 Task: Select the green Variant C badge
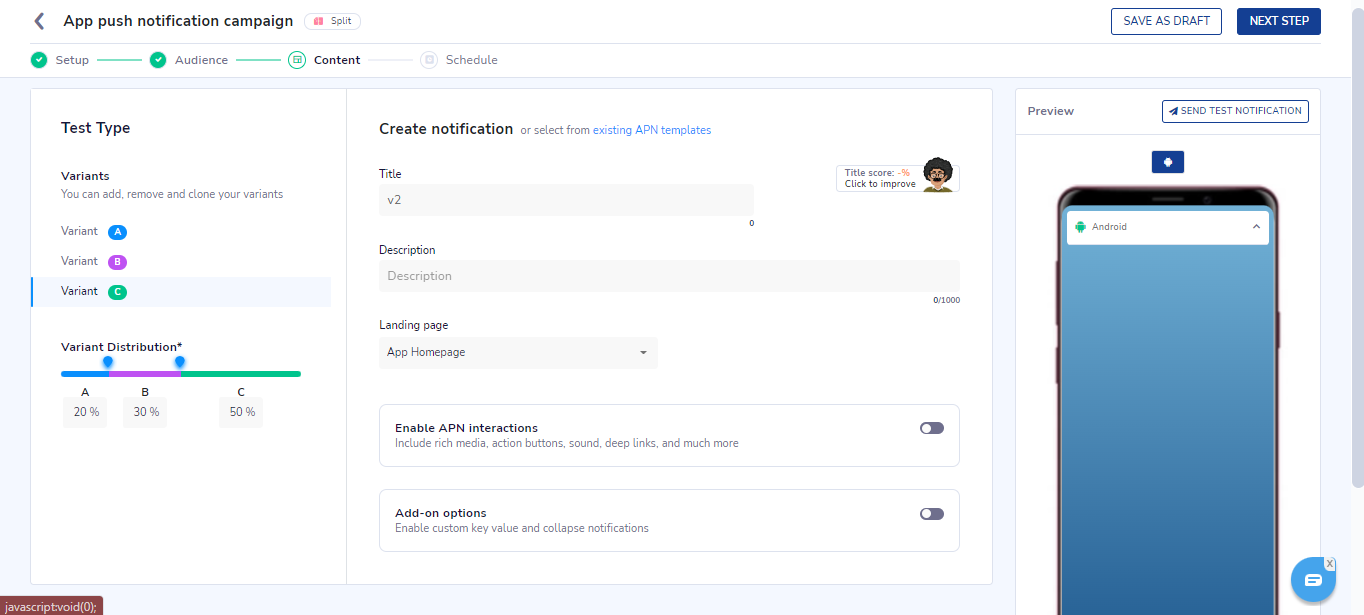pyautogui.click(x=118, y=292)
